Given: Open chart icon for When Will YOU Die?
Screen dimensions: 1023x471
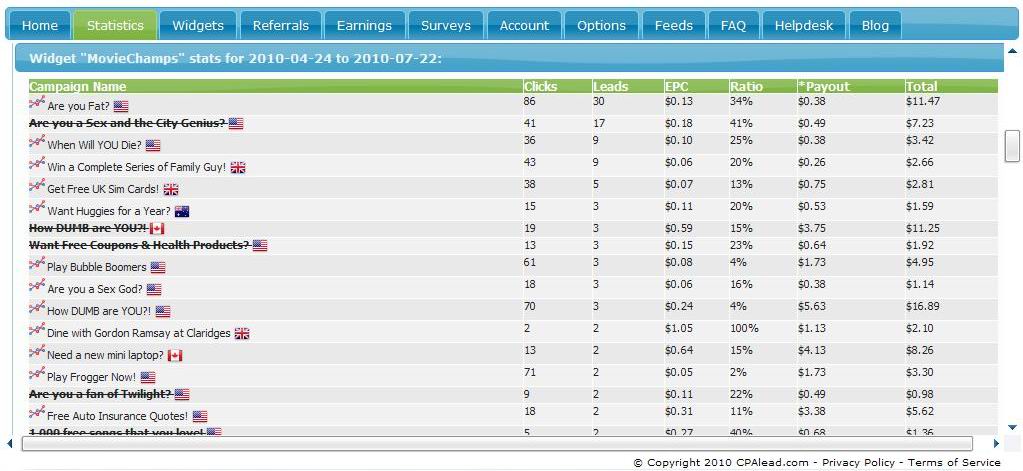Looking at the screenshot, I should 37,142.
